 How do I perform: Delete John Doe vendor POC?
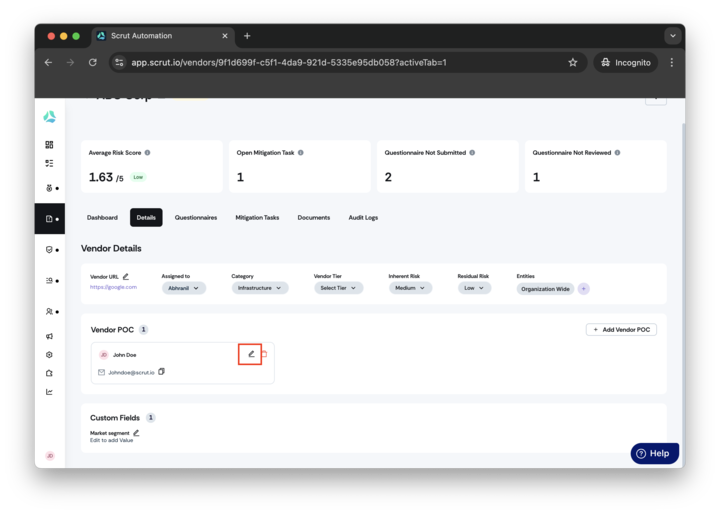pos(264,354)
